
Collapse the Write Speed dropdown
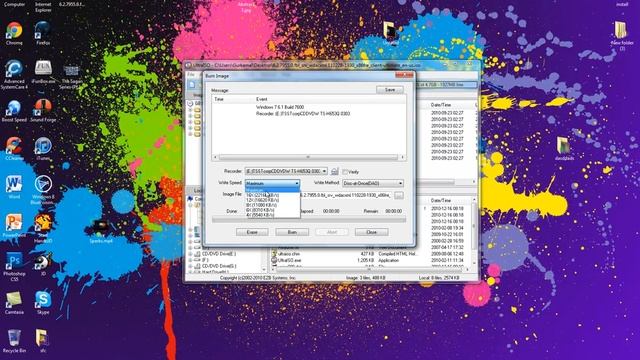[272, 183]
